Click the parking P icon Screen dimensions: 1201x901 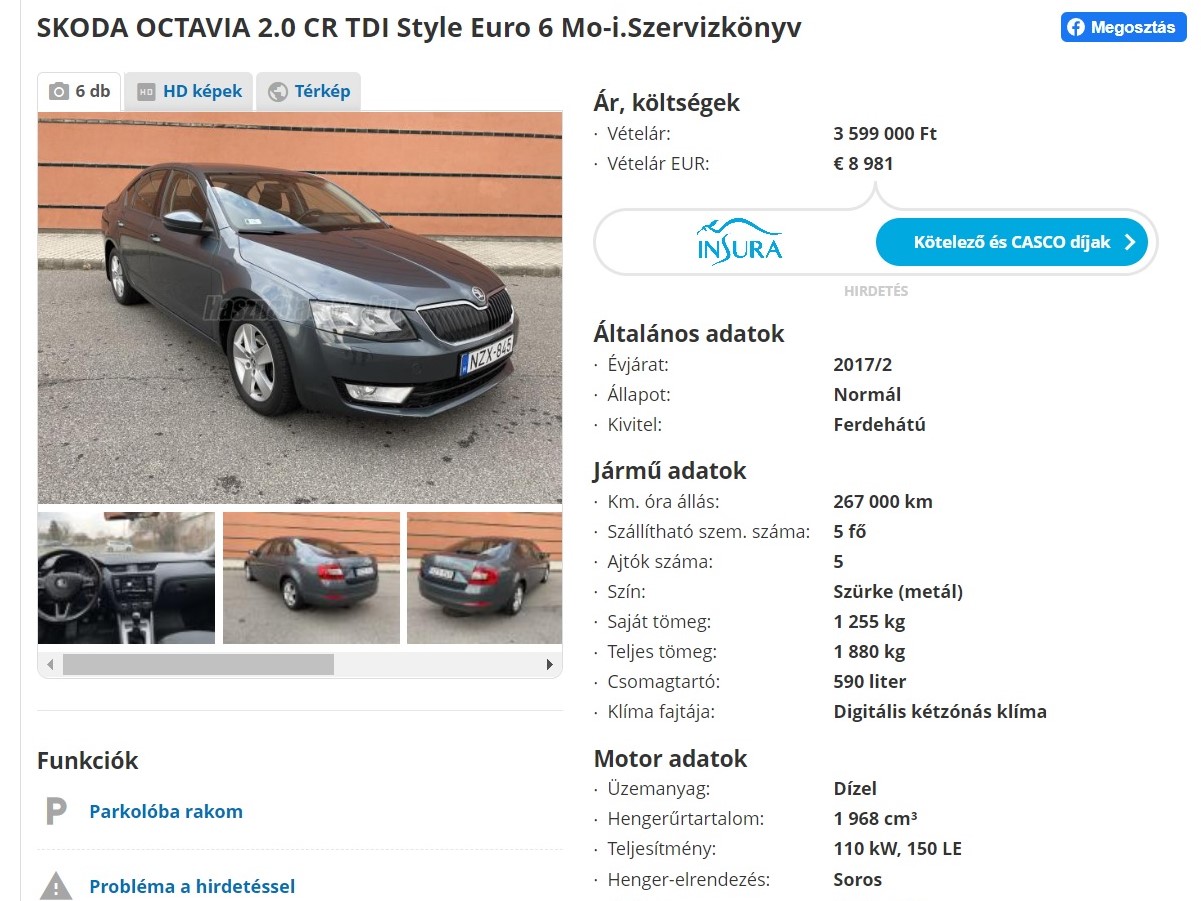click(56, 811)
